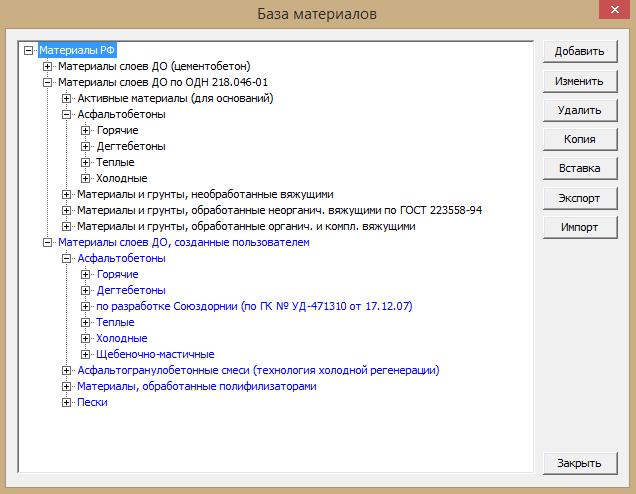Expand Материалы, обработанные полифилизаторами node
The height and width of the screenshot is (494, 636).
[66, 387]
